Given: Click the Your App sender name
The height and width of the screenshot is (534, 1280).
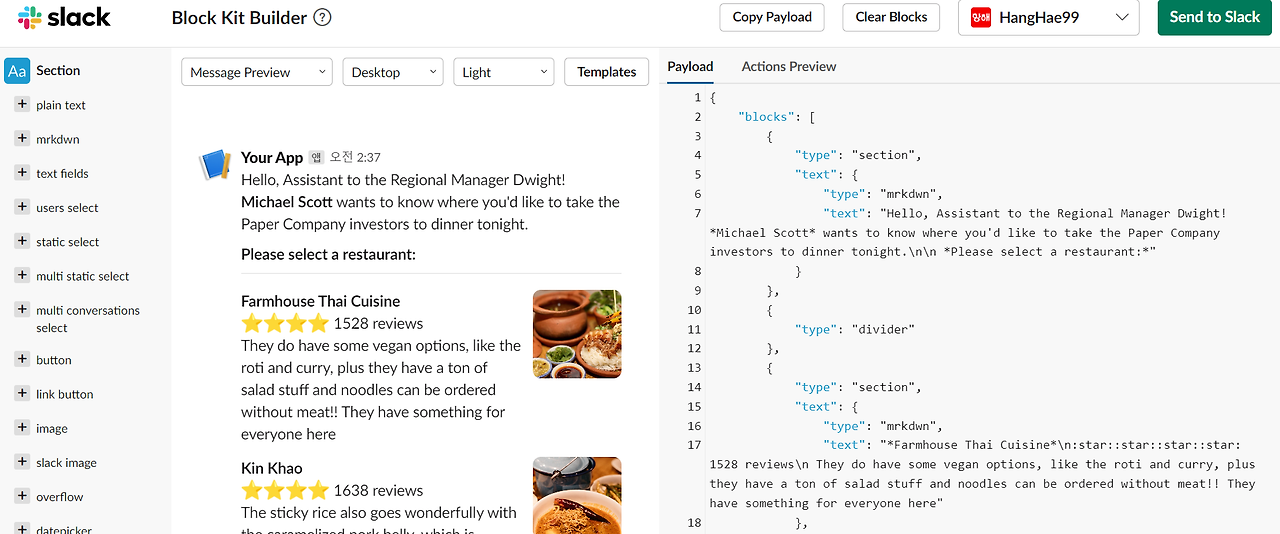Looking at the screenshot, I should tap(272, 157).
